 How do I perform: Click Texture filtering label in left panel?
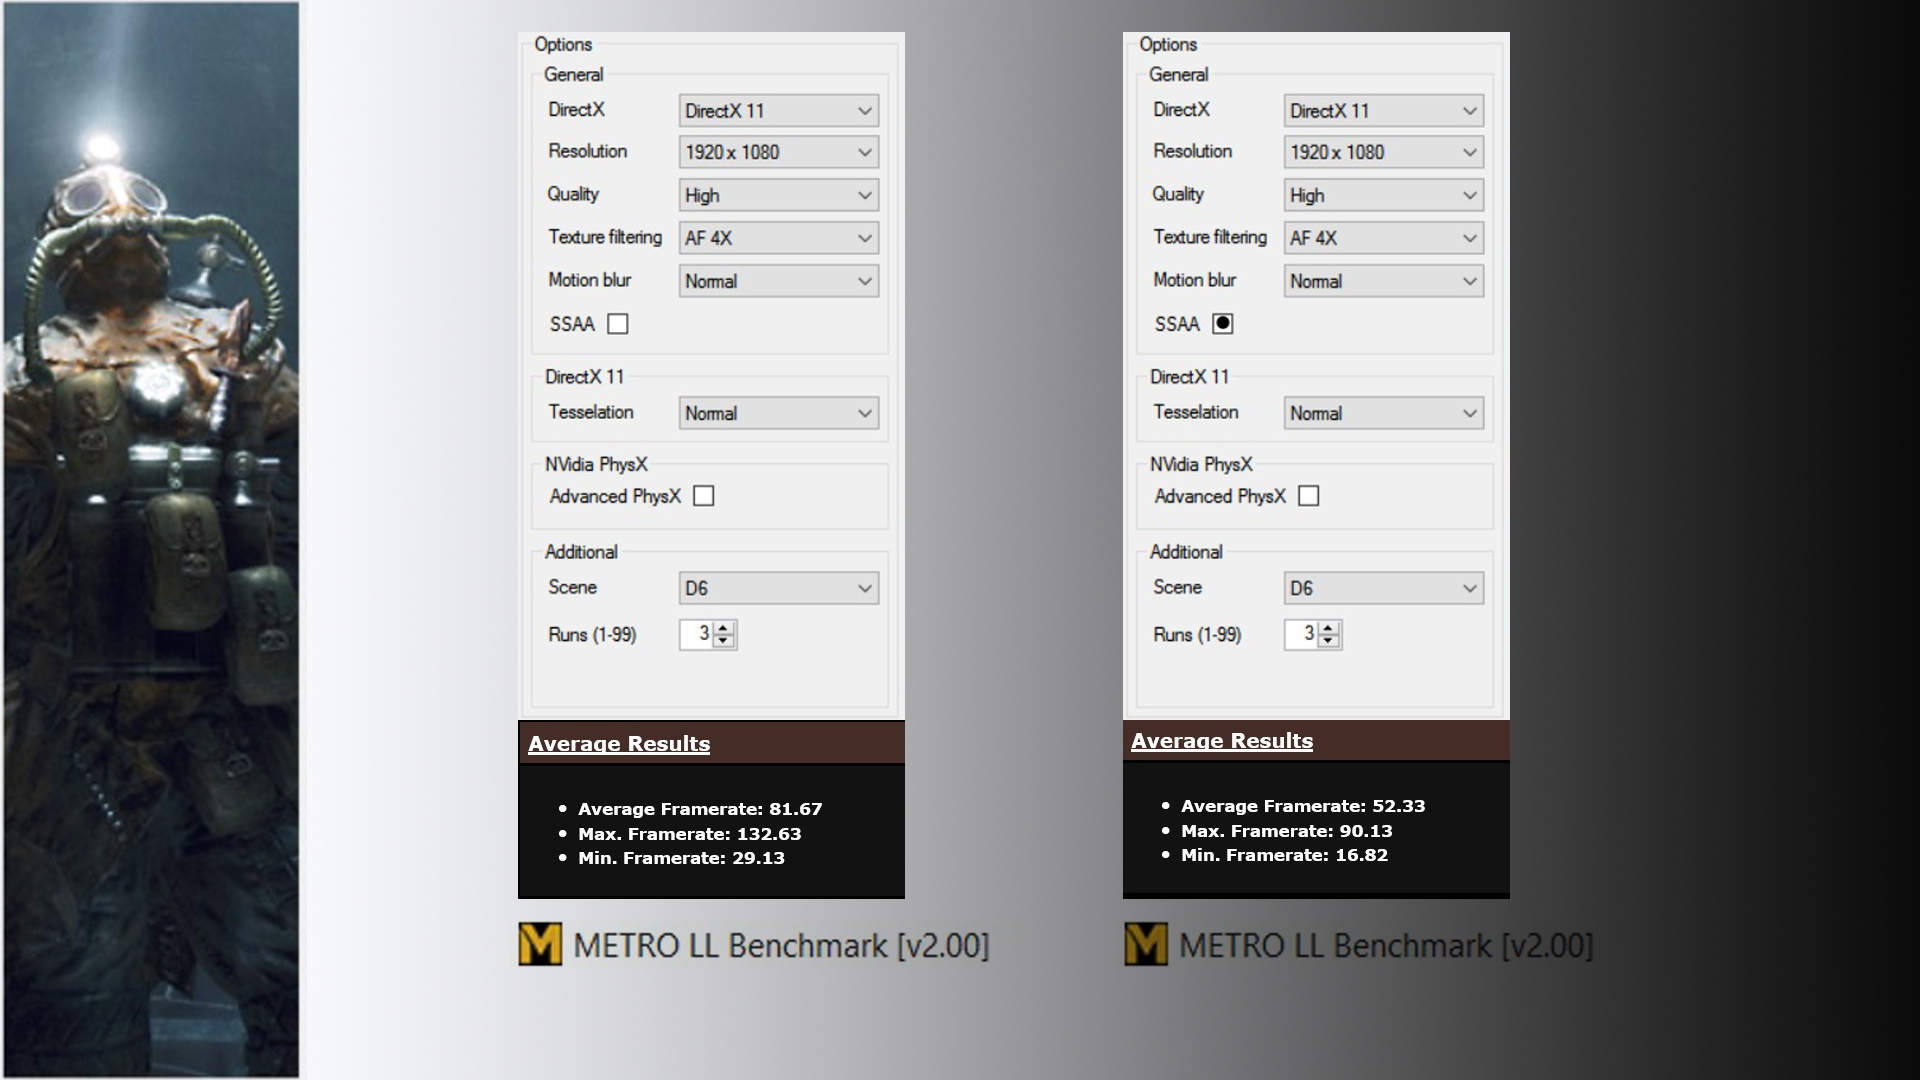605,237
